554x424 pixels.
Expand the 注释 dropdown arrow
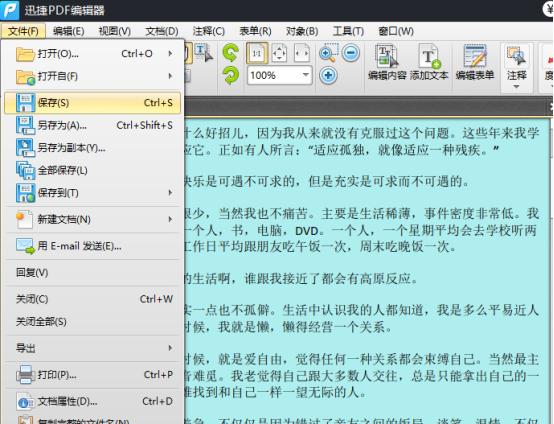coord(516,87)
